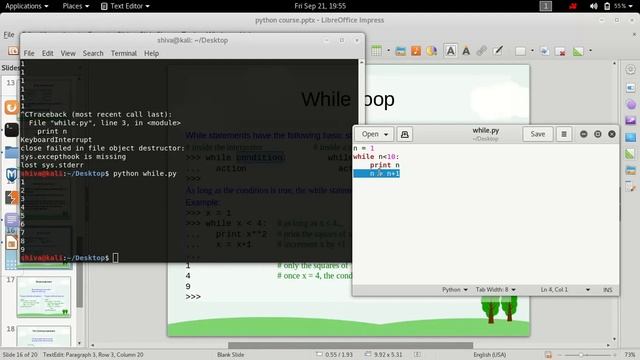
Task: Slide layout icon in Impress toolbar
Action: point(578,51)
